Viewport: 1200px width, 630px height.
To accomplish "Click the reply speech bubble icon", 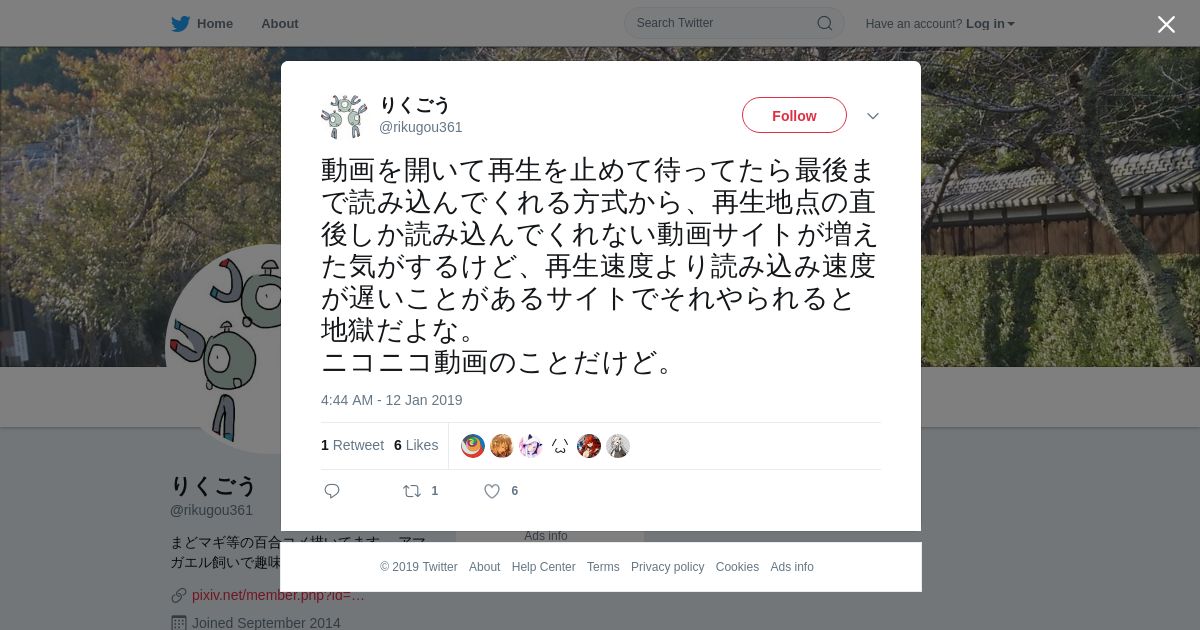I will (x=332, y=491).
